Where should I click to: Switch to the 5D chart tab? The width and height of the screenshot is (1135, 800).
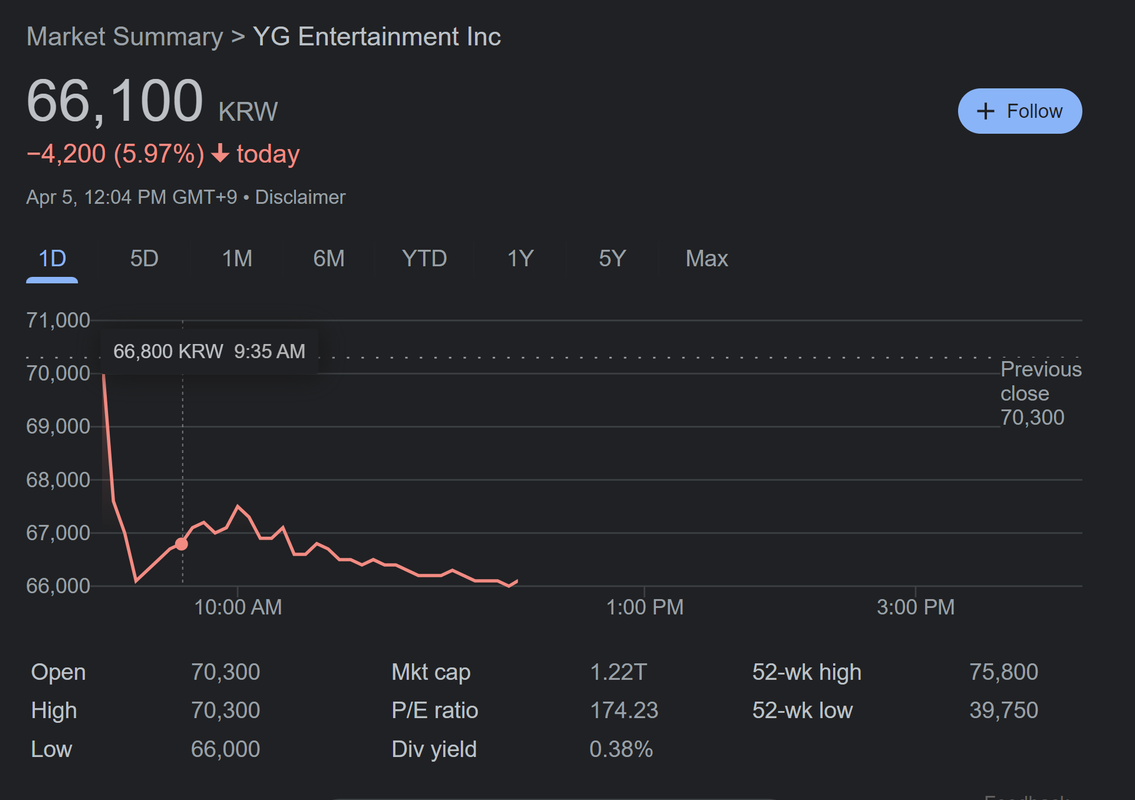point(144,258)
